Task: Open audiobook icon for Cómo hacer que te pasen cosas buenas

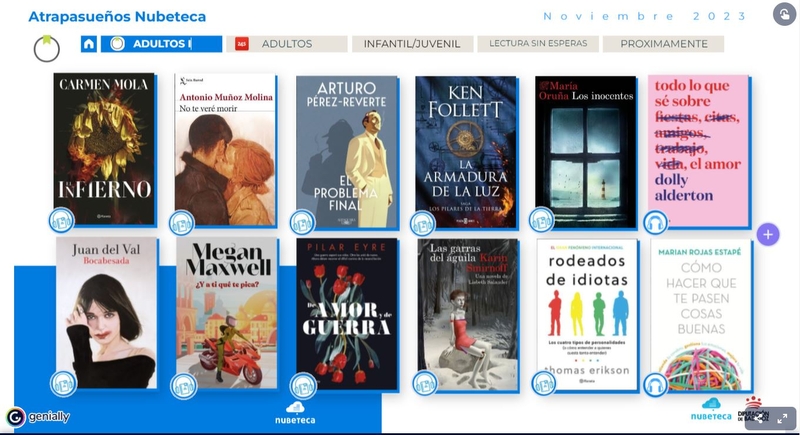Action: (x=656, y=385)
